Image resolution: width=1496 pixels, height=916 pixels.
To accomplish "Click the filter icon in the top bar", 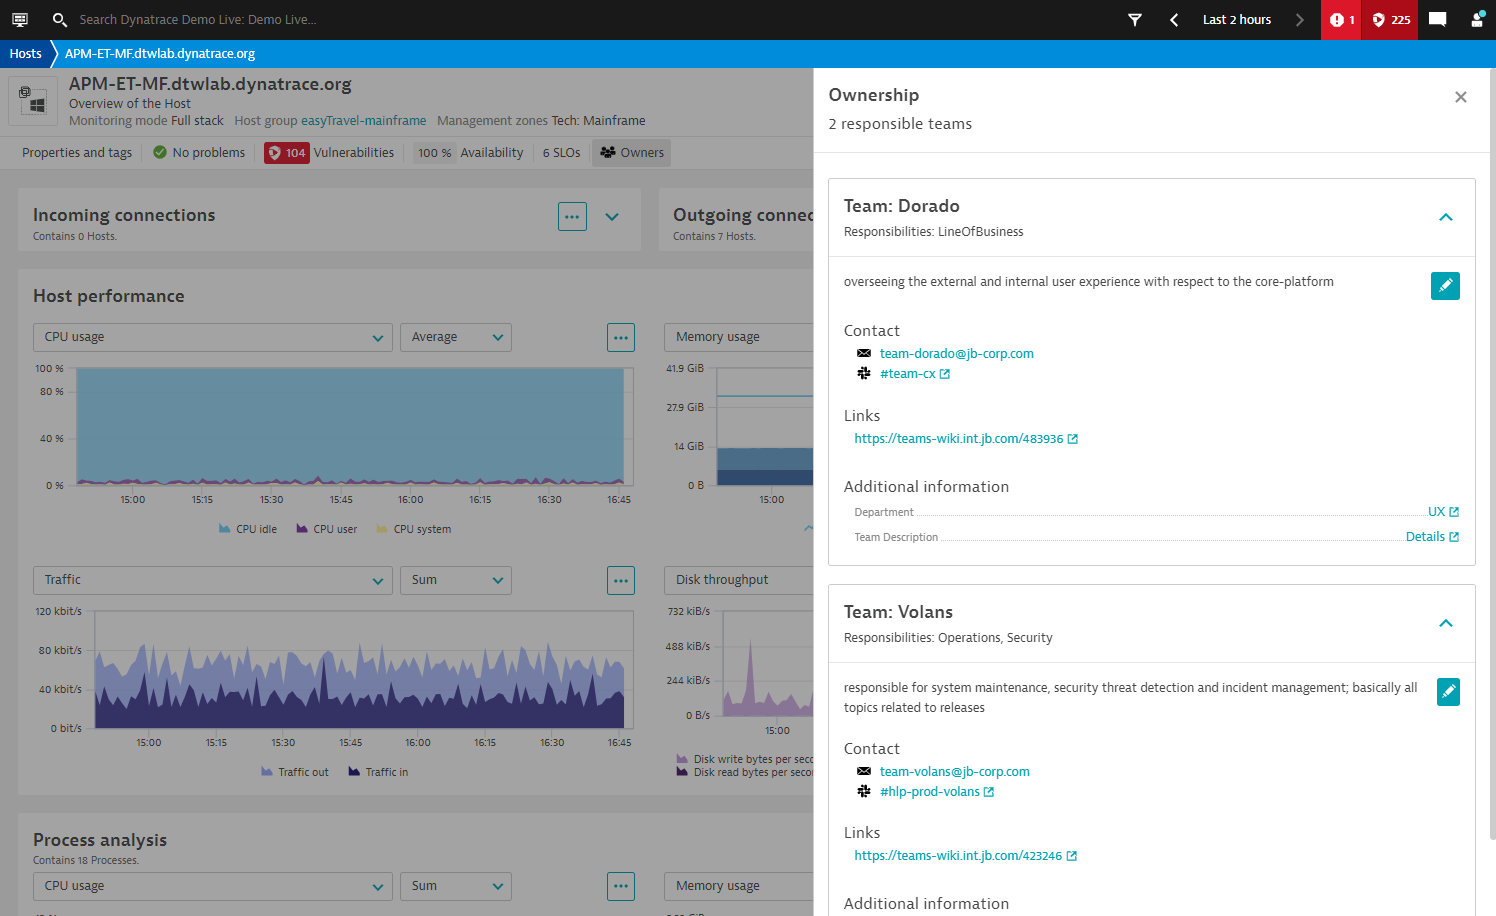I will tap(1135, 19).
